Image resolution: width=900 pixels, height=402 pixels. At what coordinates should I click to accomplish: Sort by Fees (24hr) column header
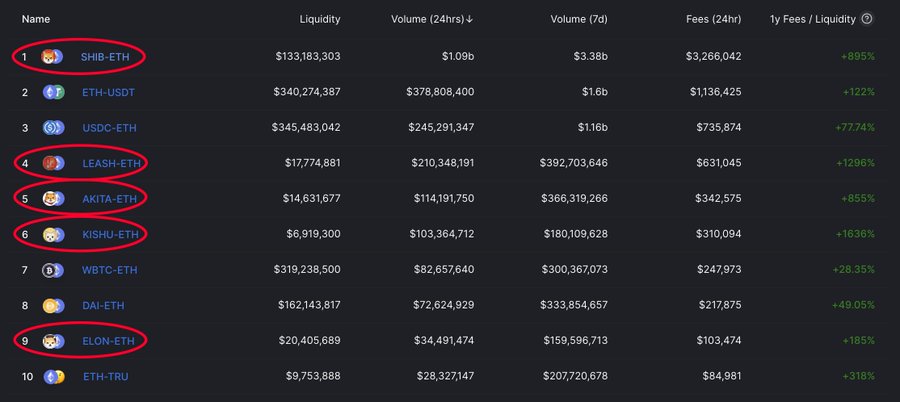(713, 19)
